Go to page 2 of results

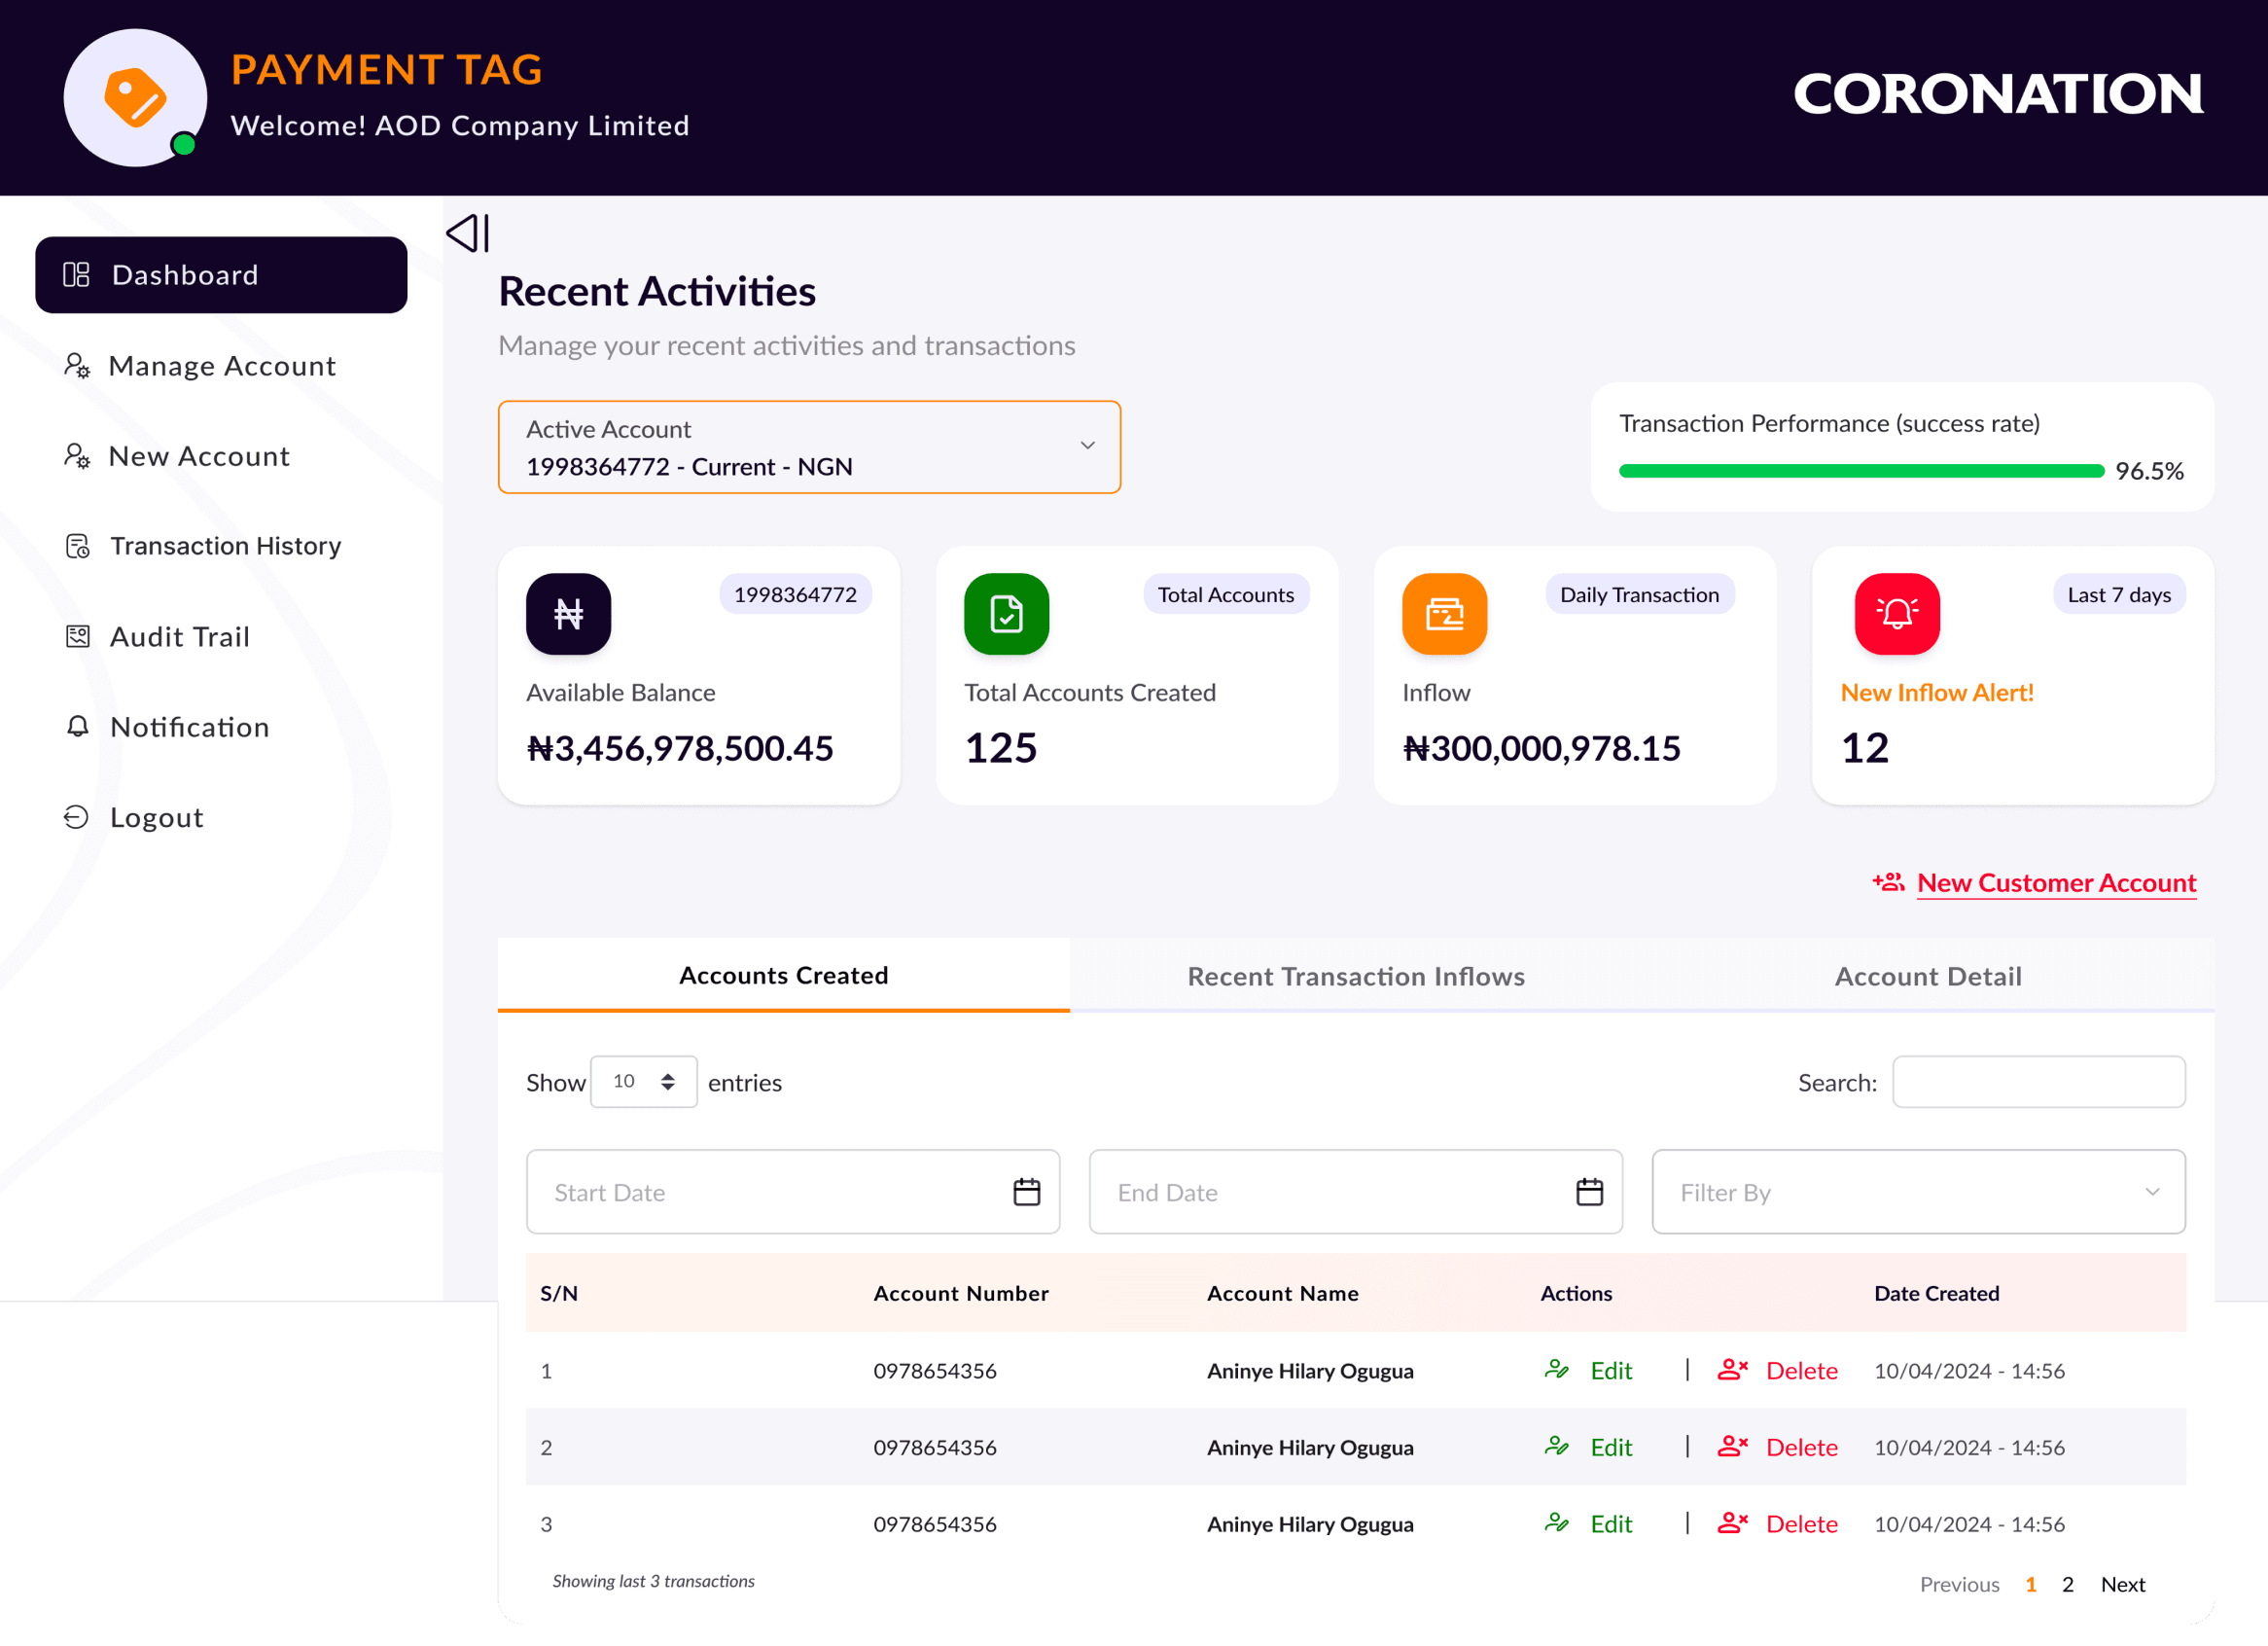click(2067, 1584)
